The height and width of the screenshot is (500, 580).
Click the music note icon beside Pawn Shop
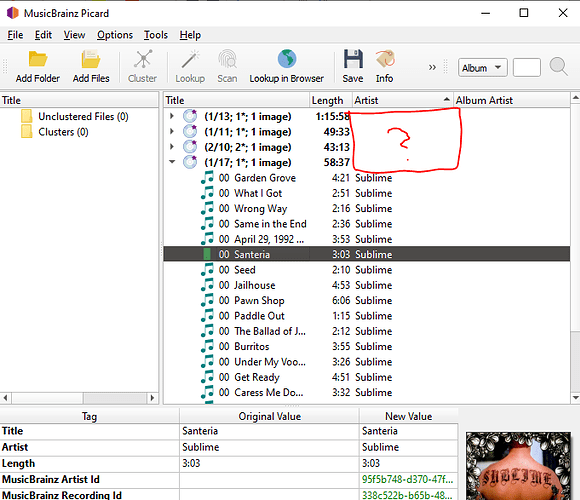208,300
